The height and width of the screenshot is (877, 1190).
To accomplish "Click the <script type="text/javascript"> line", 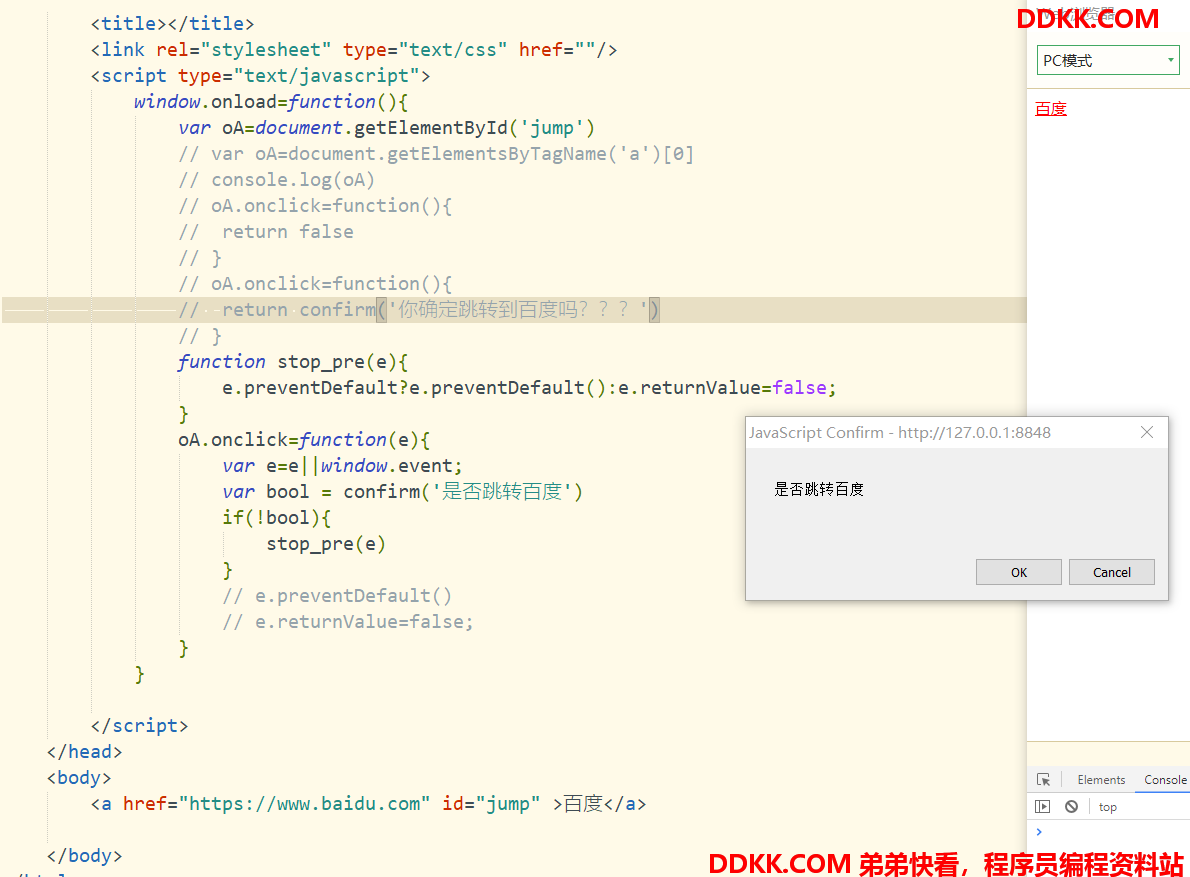I will (x=260, y=76).
